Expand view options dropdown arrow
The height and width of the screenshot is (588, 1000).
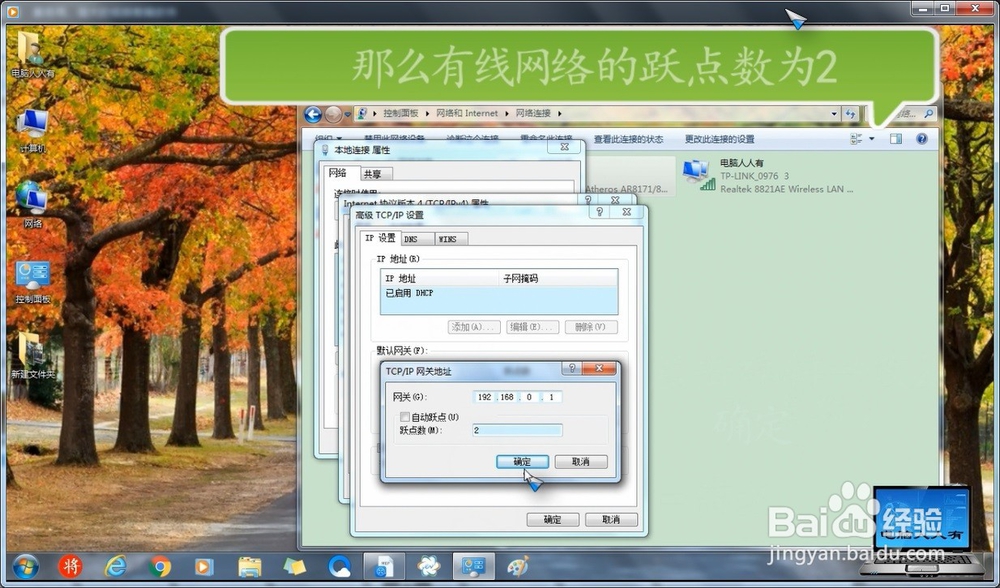click(x=872, y=138)
